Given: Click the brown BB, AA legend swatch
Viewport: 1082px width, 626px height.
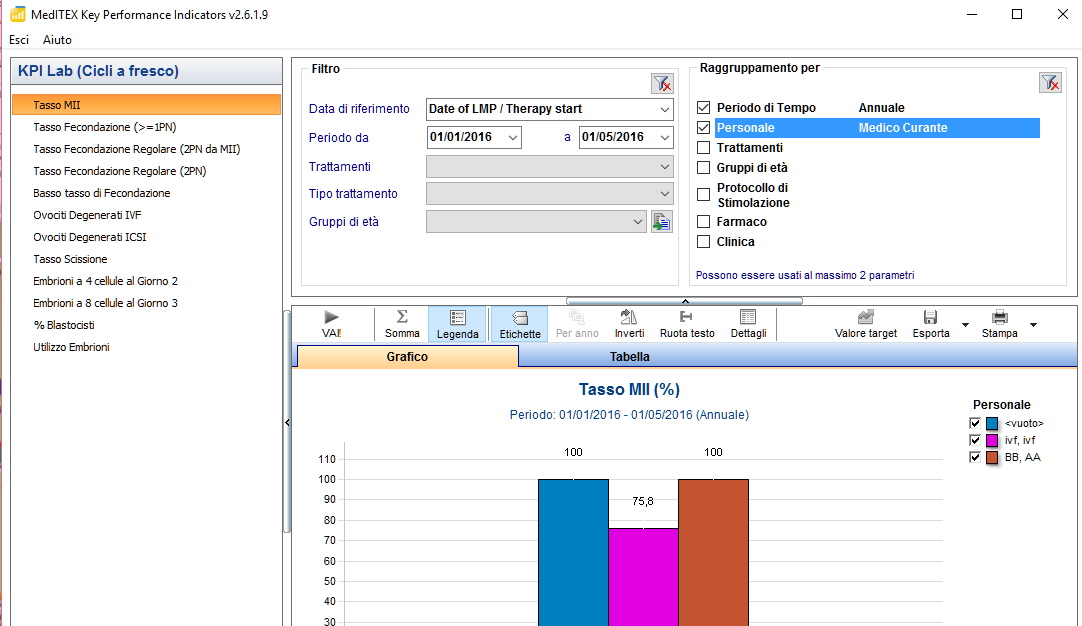Looking at the screenshot, I should pos(992,457).
